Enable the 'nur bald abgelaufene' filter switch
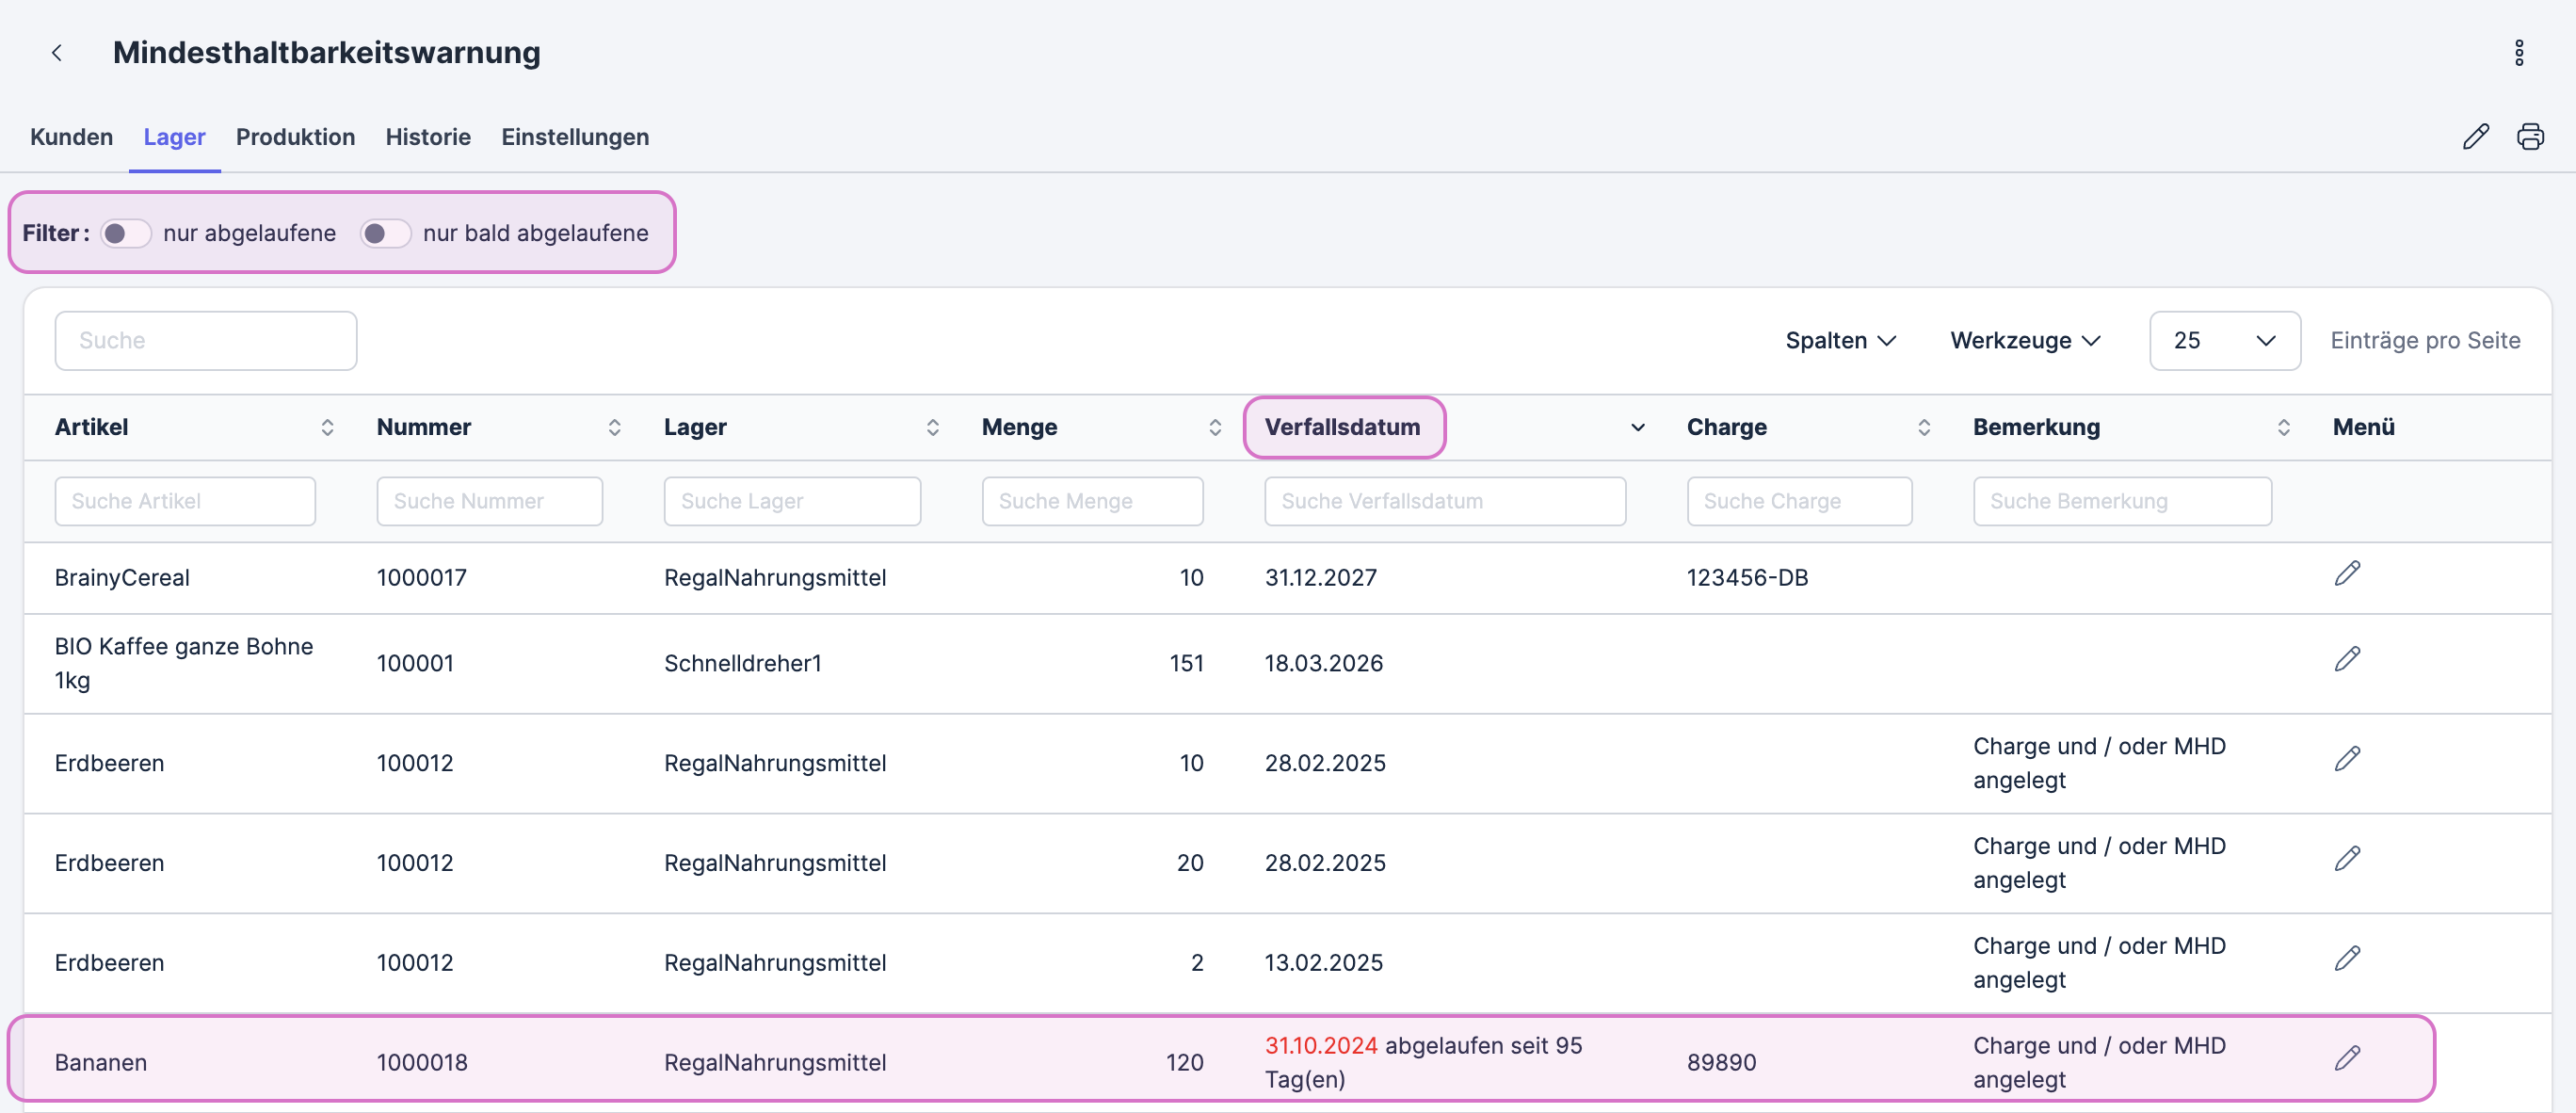 click(385, 233)
